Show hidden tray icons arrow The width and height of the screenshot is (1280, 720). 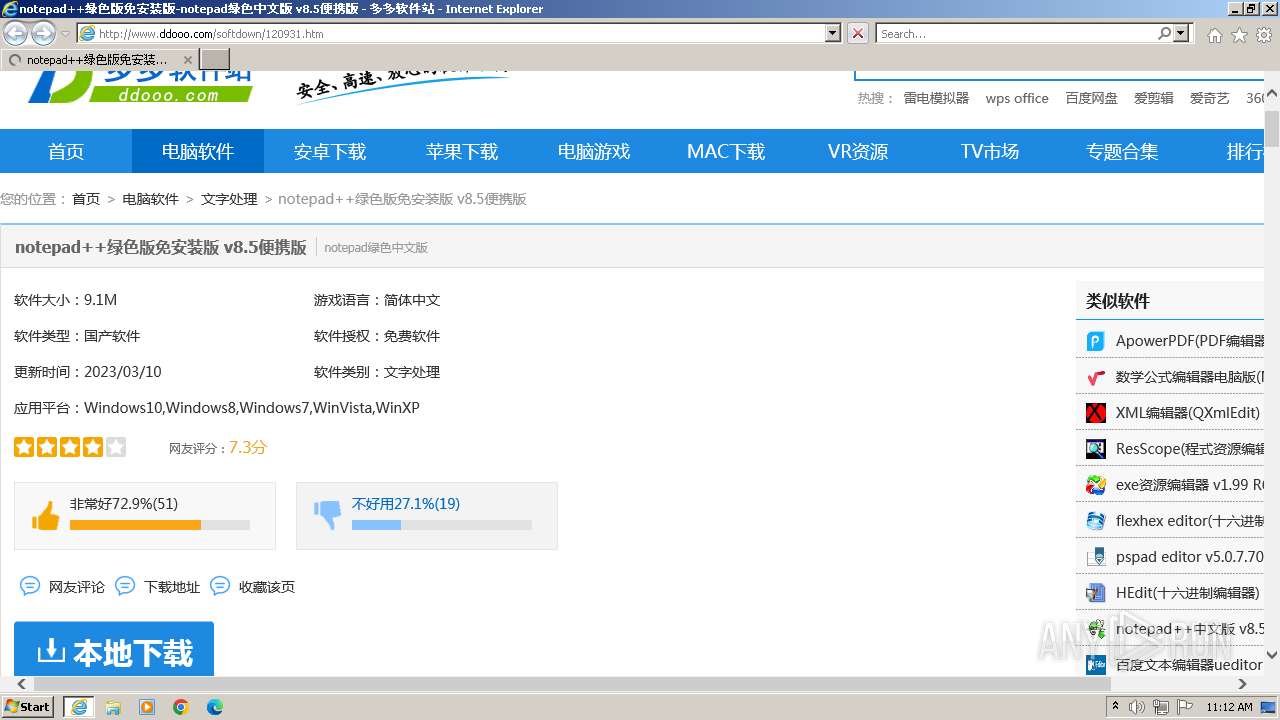click(1114, 707)
